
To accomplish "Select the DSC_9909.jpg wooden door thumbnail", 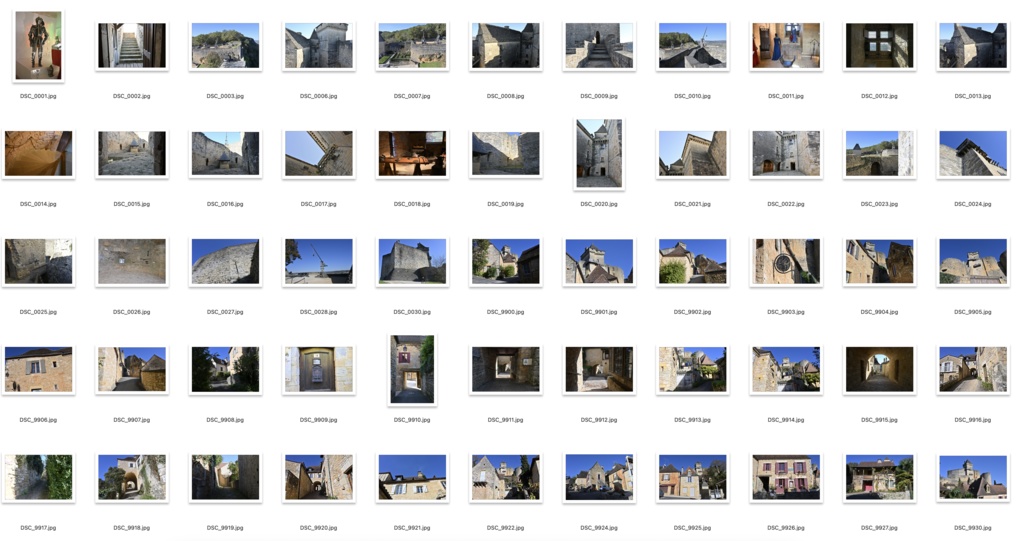I will click(x=319, y=369).
